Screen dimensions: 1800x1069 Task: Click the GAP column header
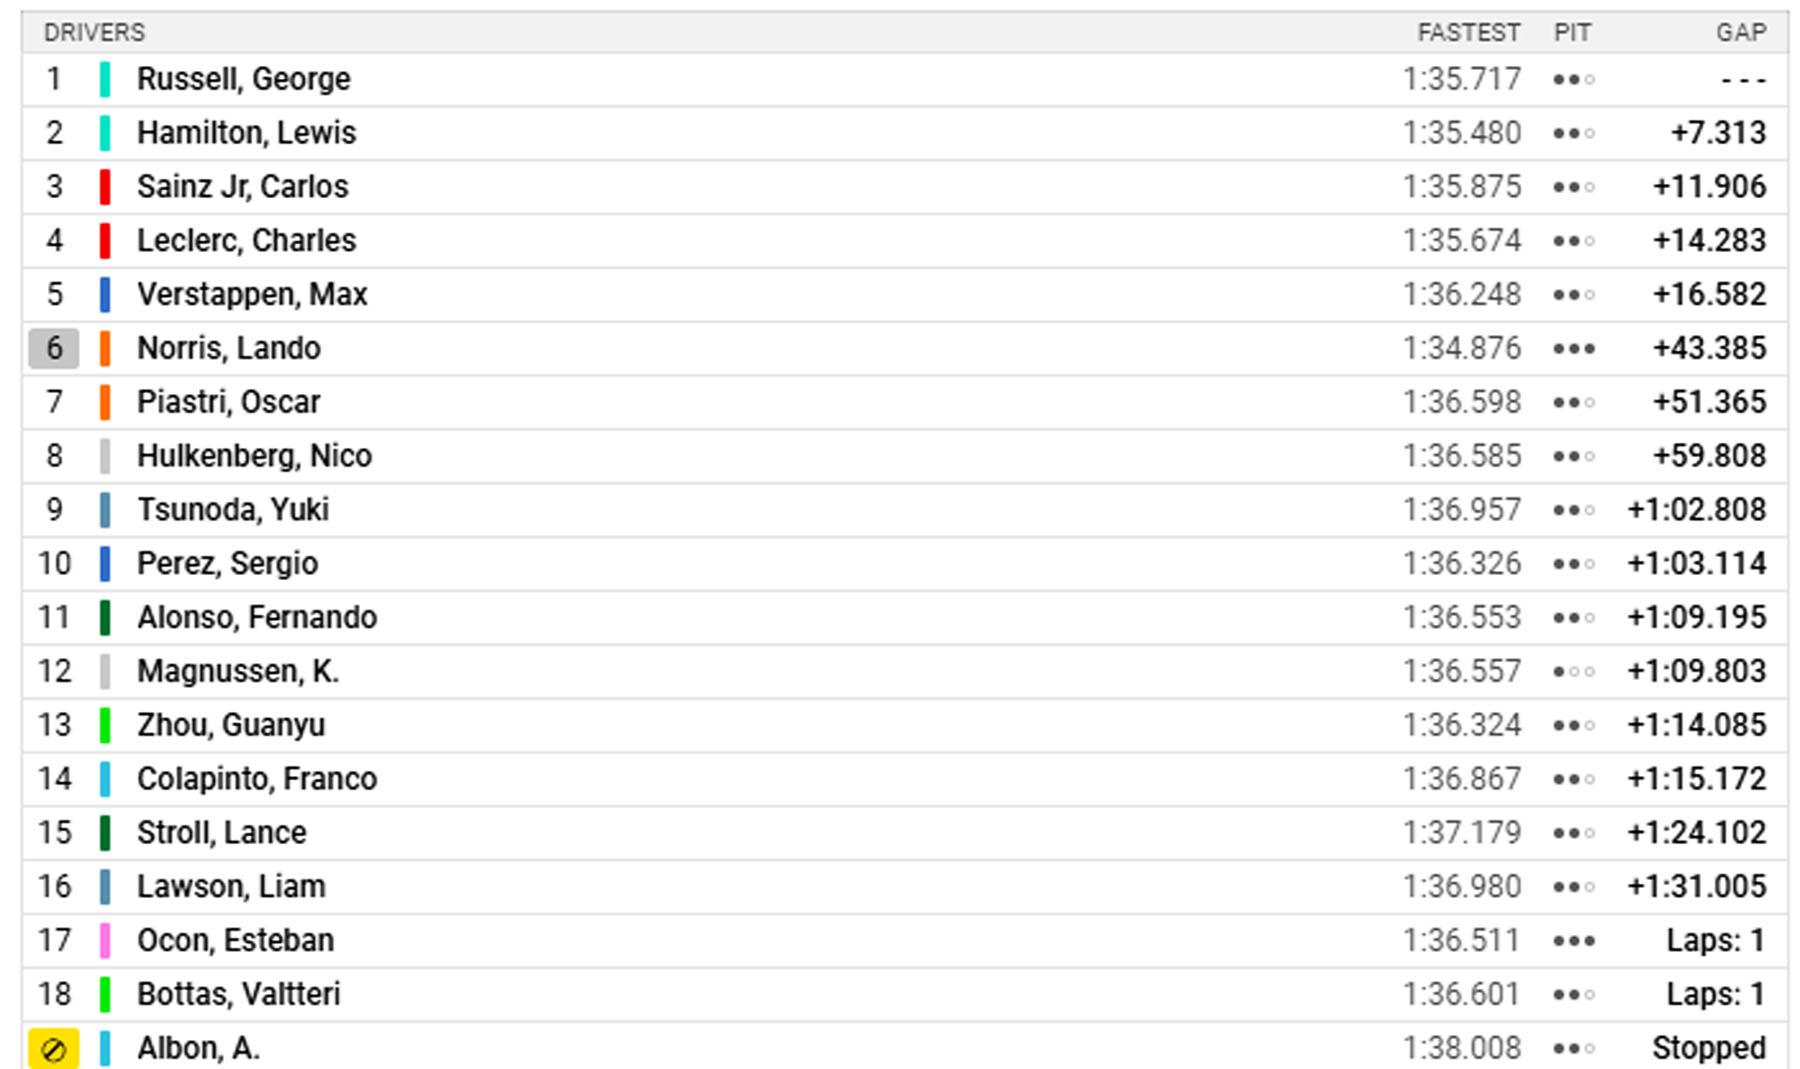click(x=1741, y=33)
